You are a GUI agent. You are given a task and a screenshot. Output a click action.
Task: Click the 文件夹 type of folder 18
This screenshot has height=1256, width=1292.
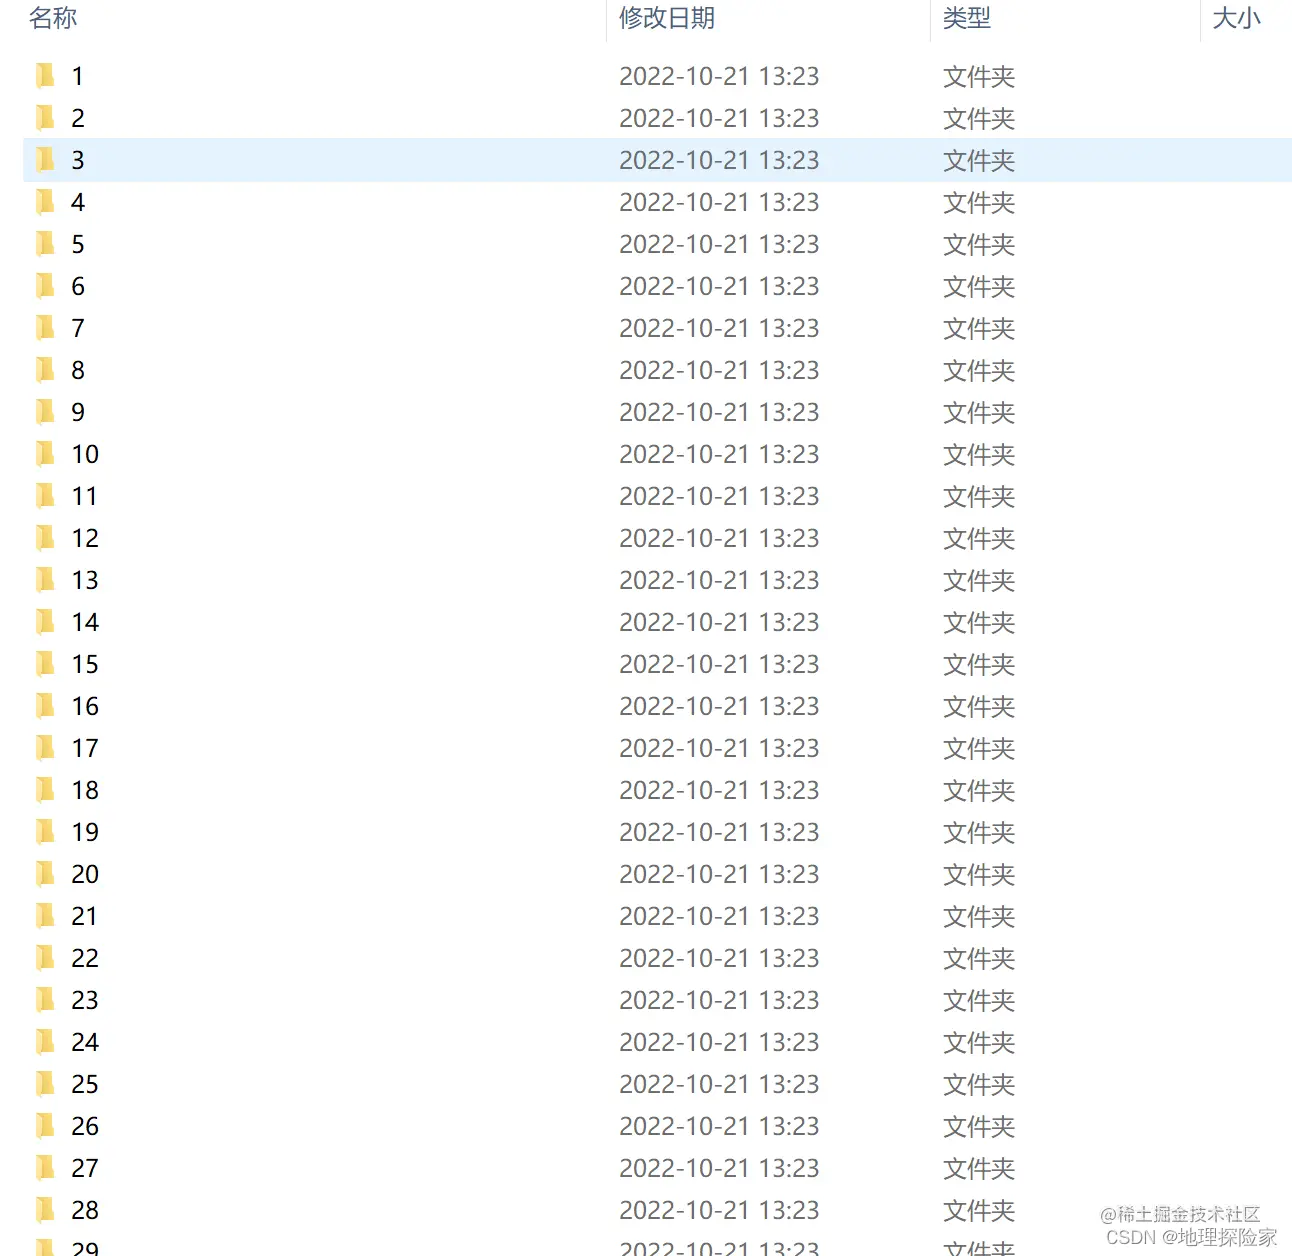point(979,791)
